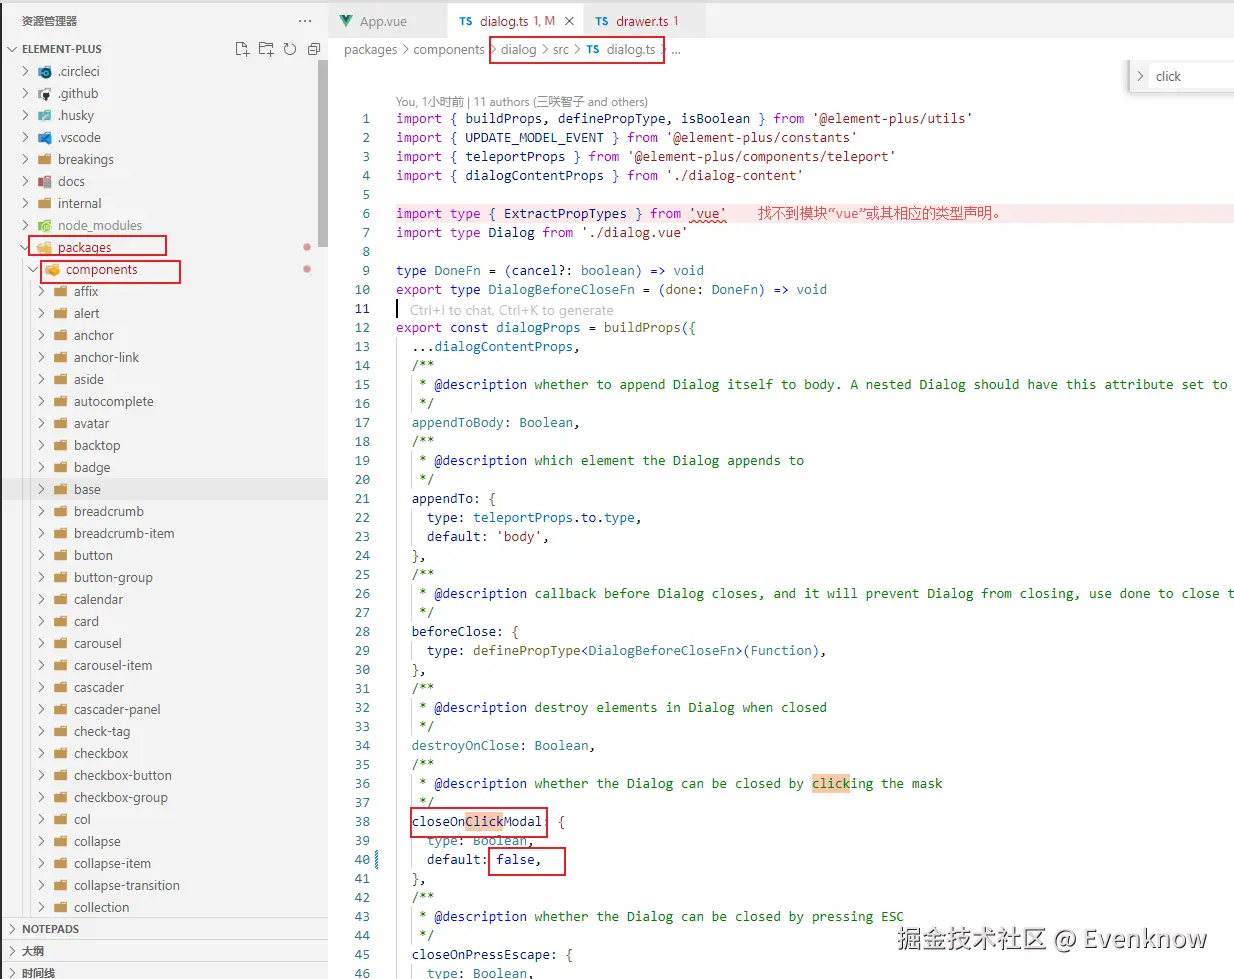Expand the internal folder
Screen dimensions: 1234x979
[x=25, y=203]
